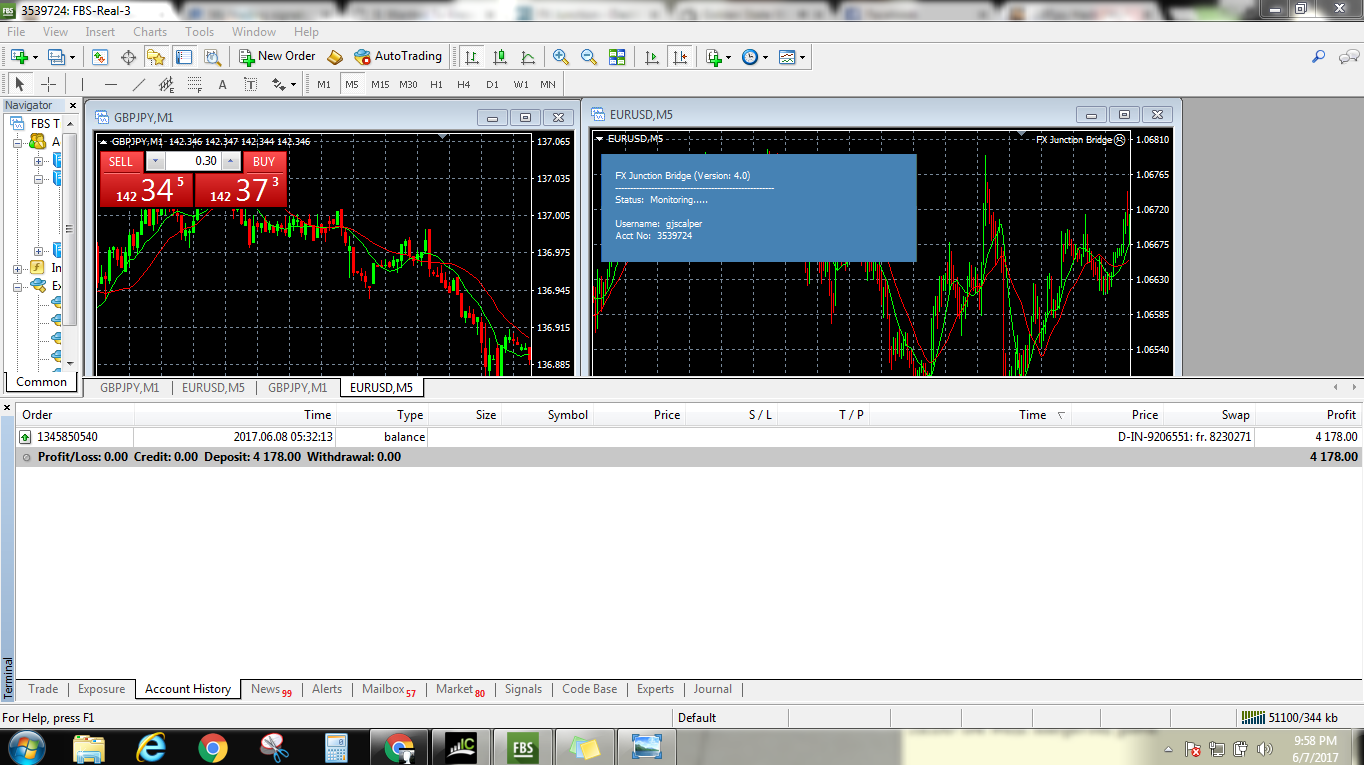Viewport: 1364px width, 765px height.
Task: Click the 0.30 volume input field
Action: click(x=193, y=161)
